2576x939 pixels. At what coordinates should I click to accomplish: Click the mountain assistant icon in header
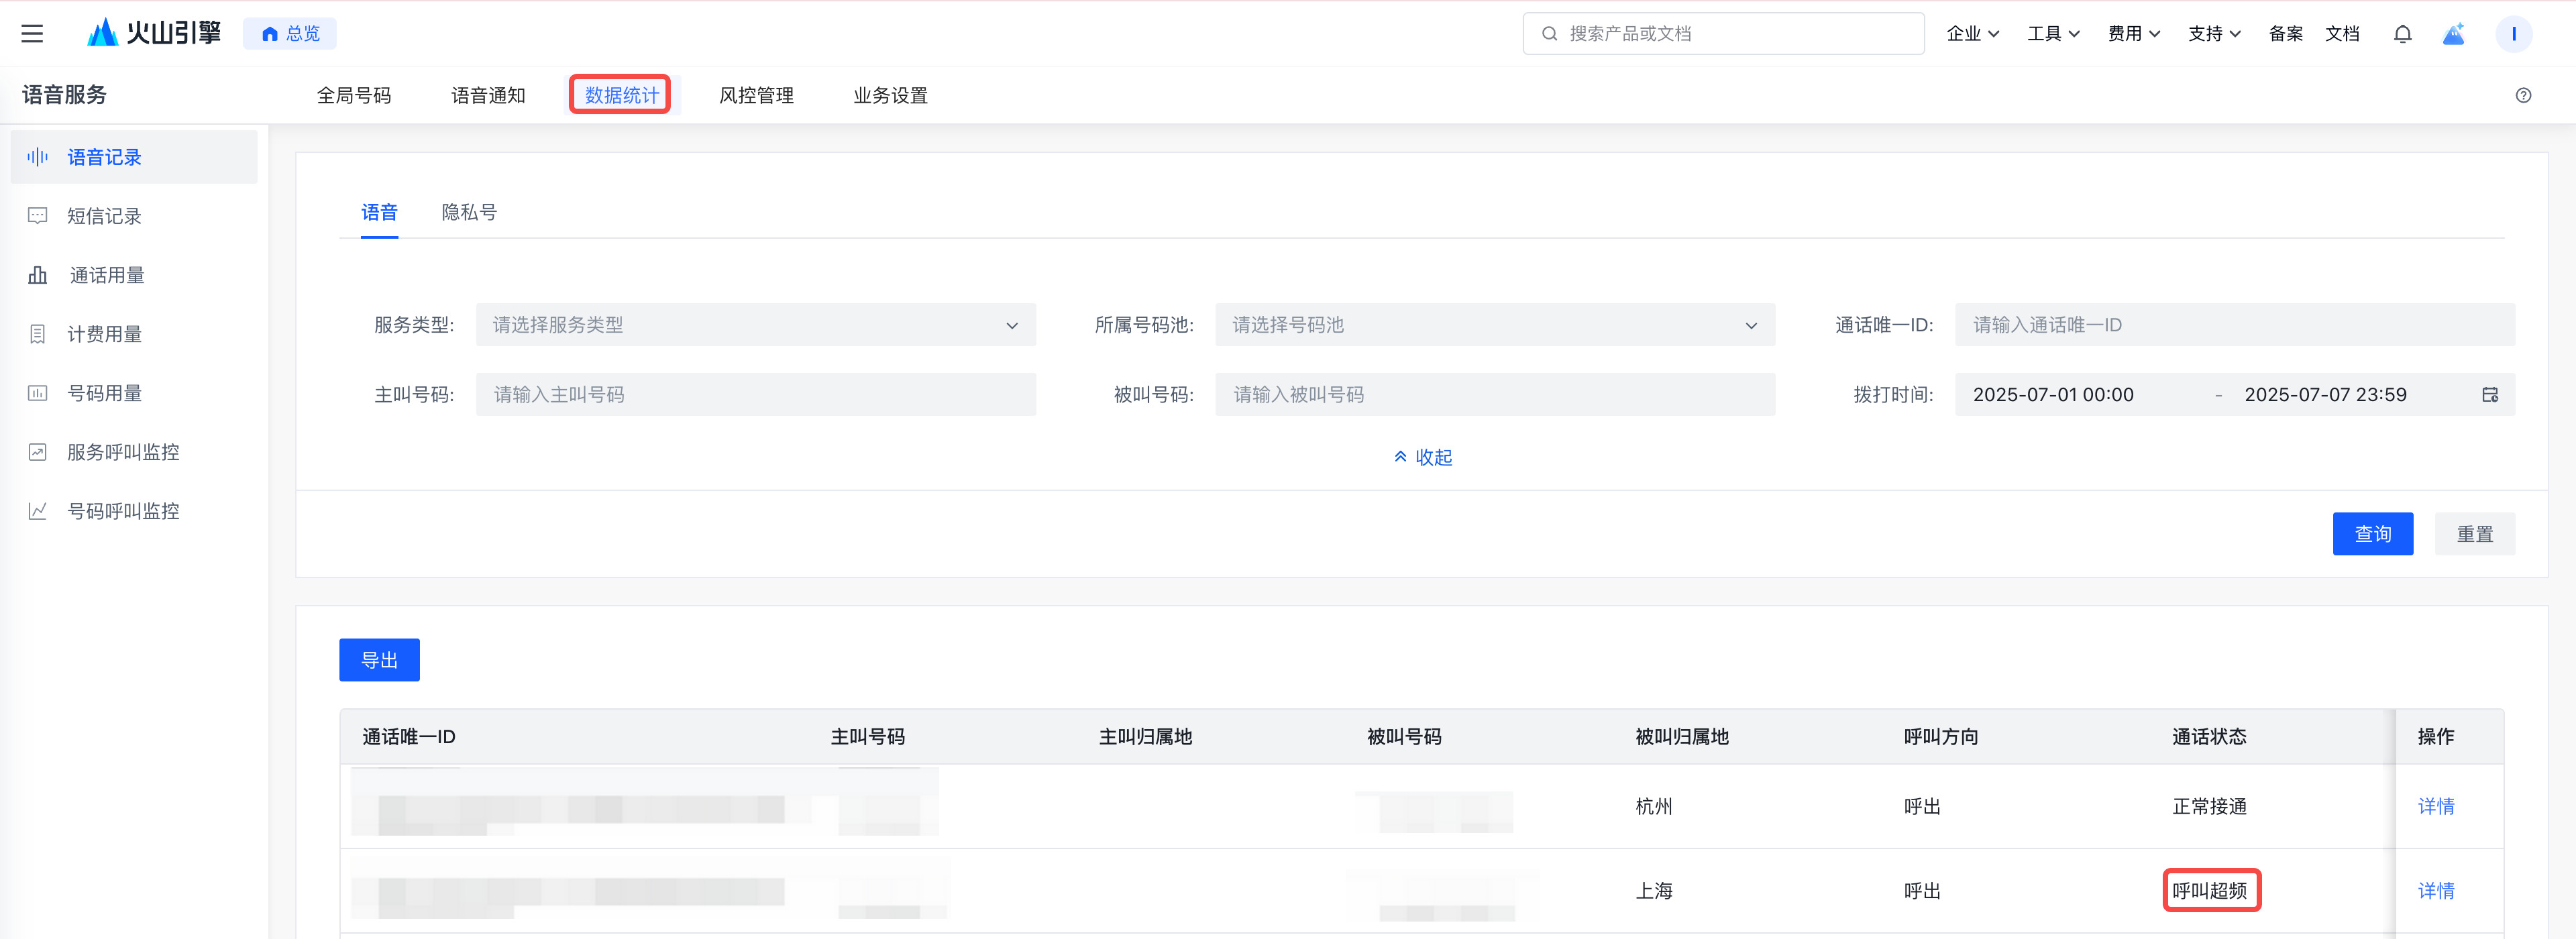click(x=2454, y=34)
